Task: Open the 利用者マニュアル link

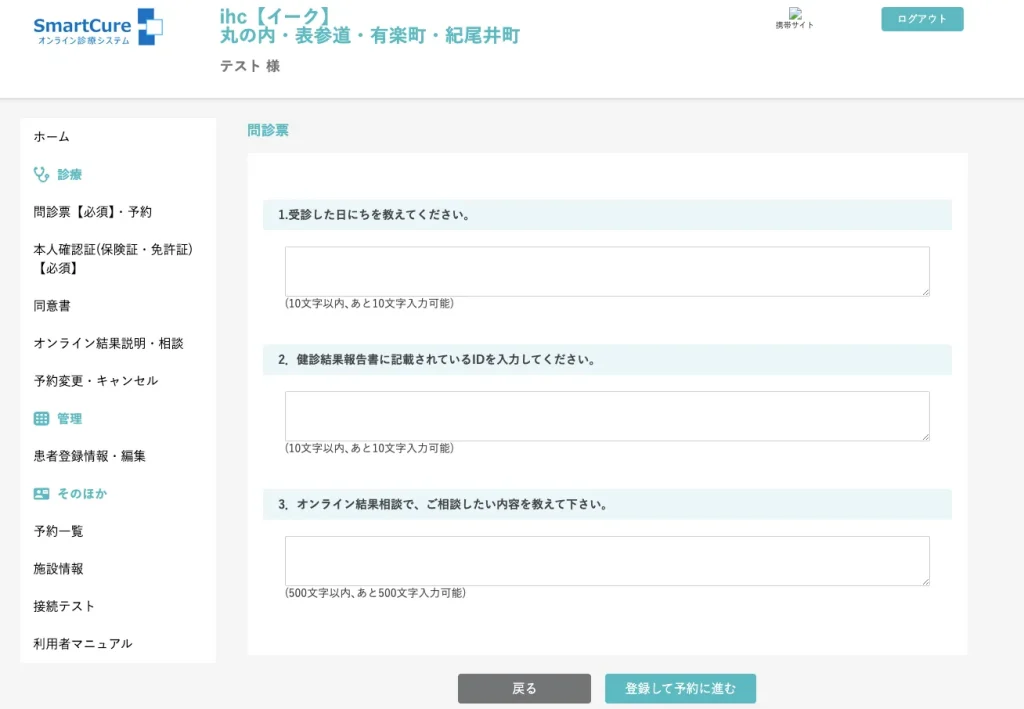Action: (x=83, y=643)
